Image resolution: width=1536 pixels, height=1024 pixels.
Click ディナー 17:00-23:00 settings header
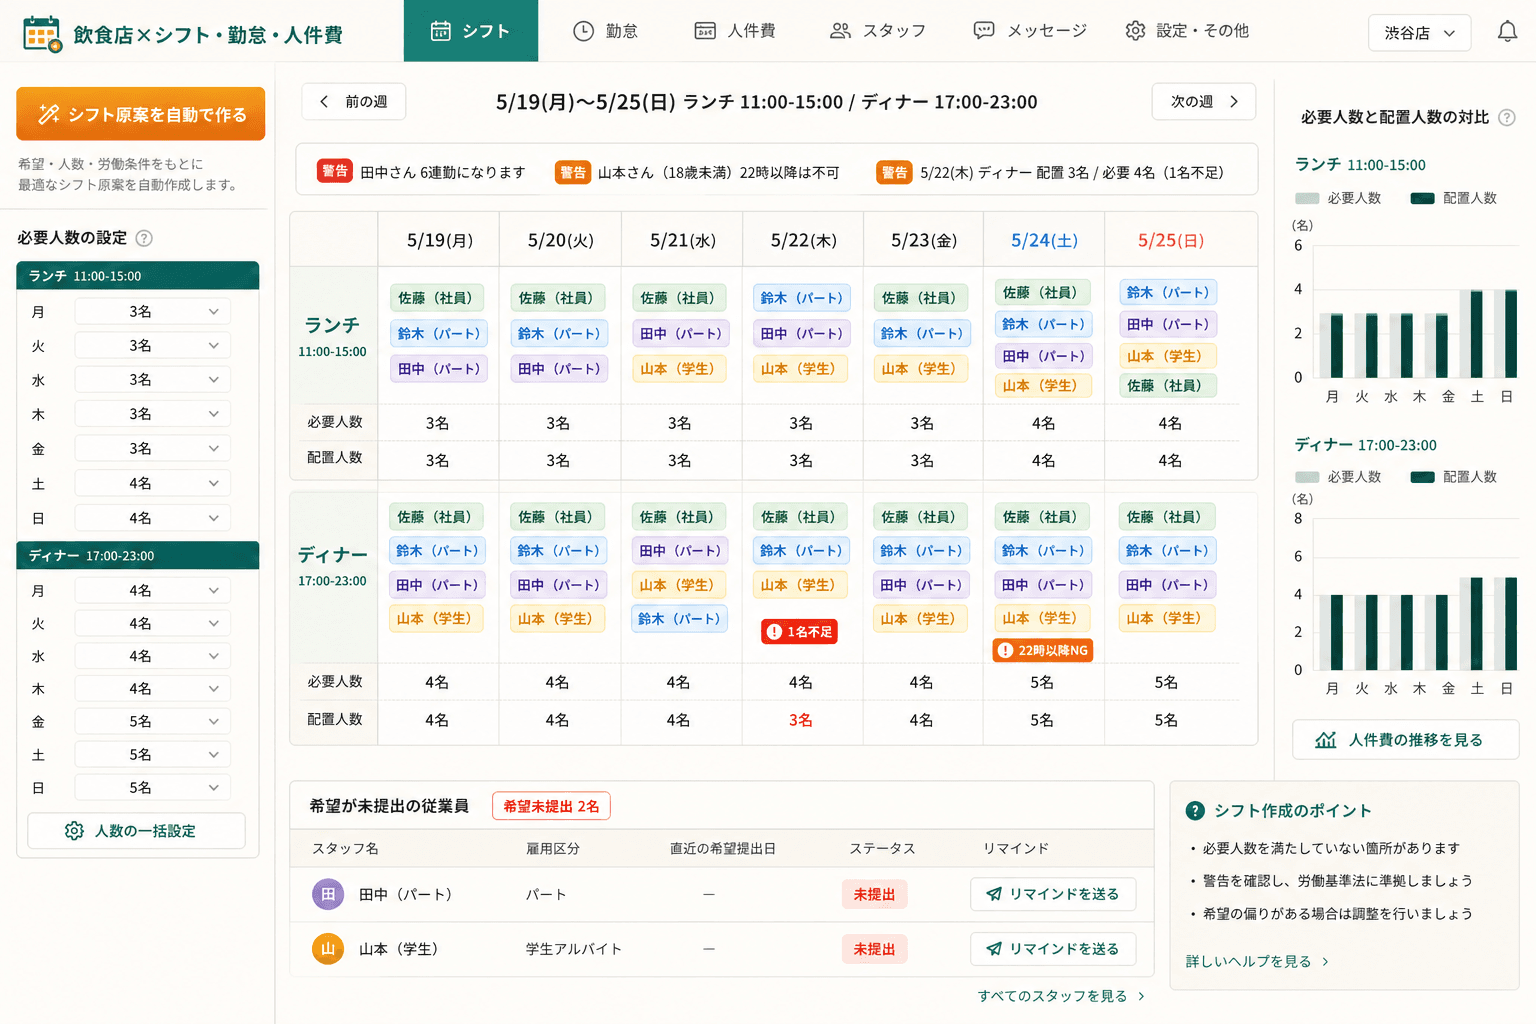point(138,555)
